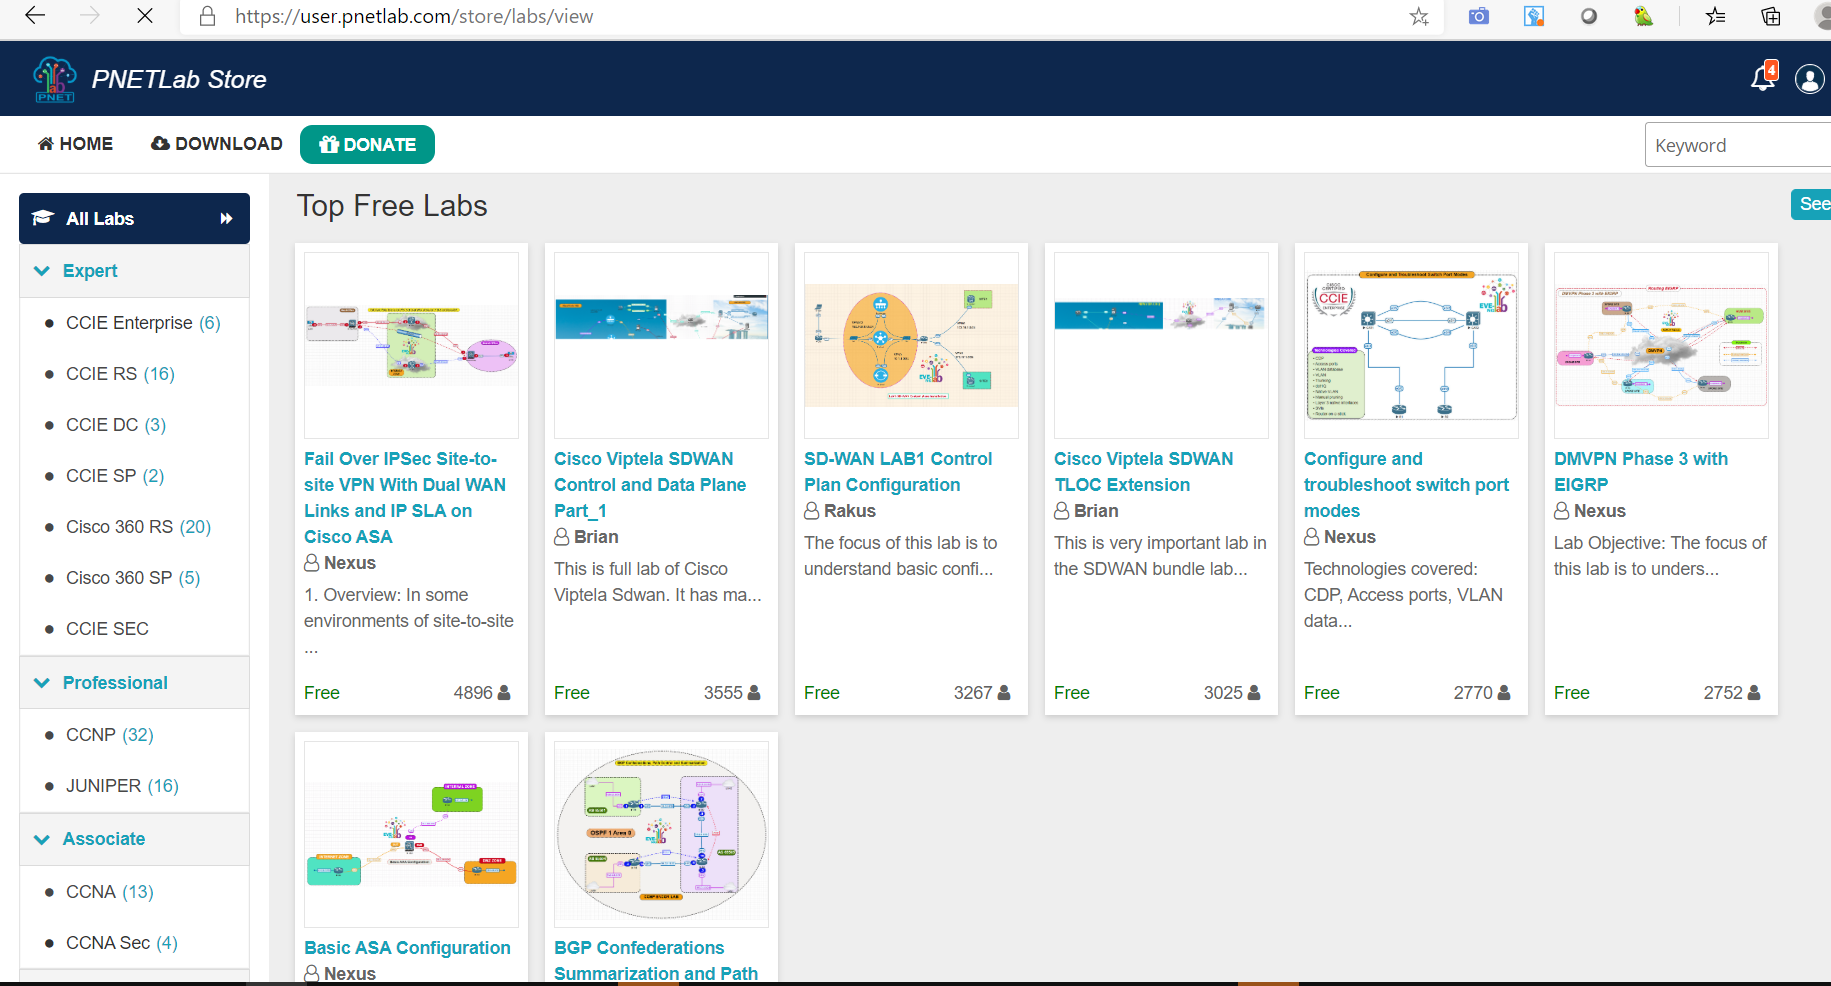The height and width of the screenshot is (986, 1831).
Task: Expand the All Labs sidebar header
Action: coord(134,218)
